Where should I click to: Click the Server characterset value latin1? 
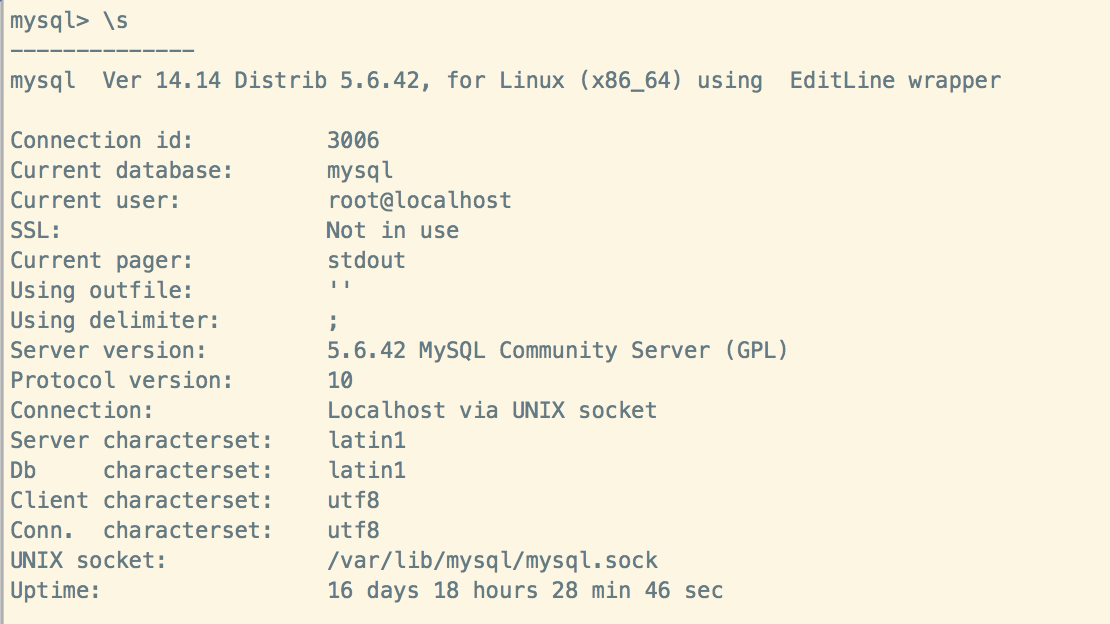click(366, 440)
